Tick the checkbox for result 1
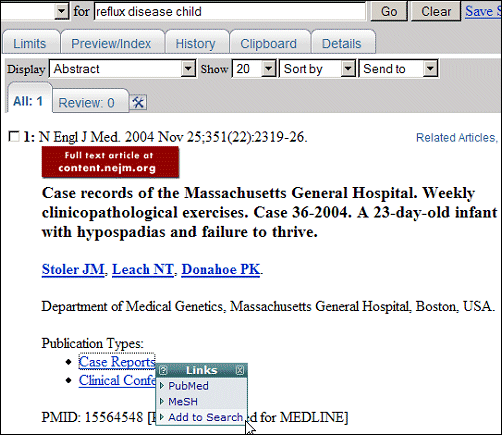This screenshot has width=502, height=435. coord(14,136)
